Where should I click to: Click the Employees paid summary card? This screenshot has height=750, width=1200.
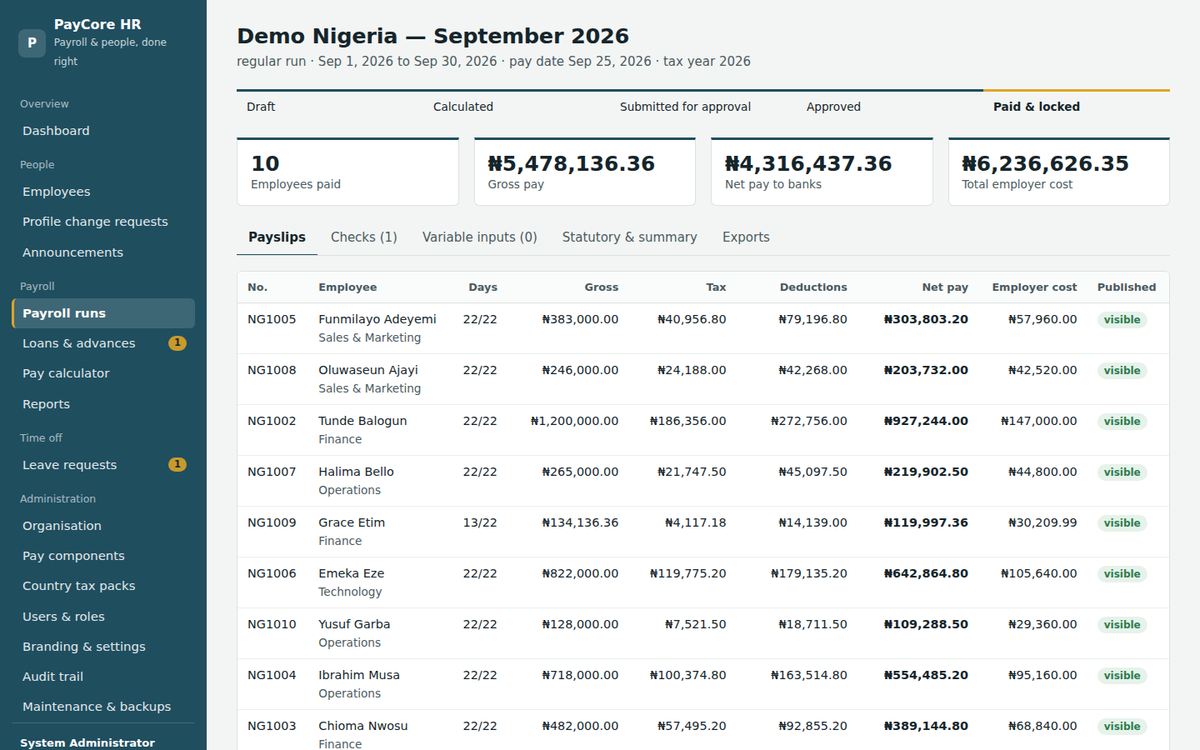tap(348, 172)
